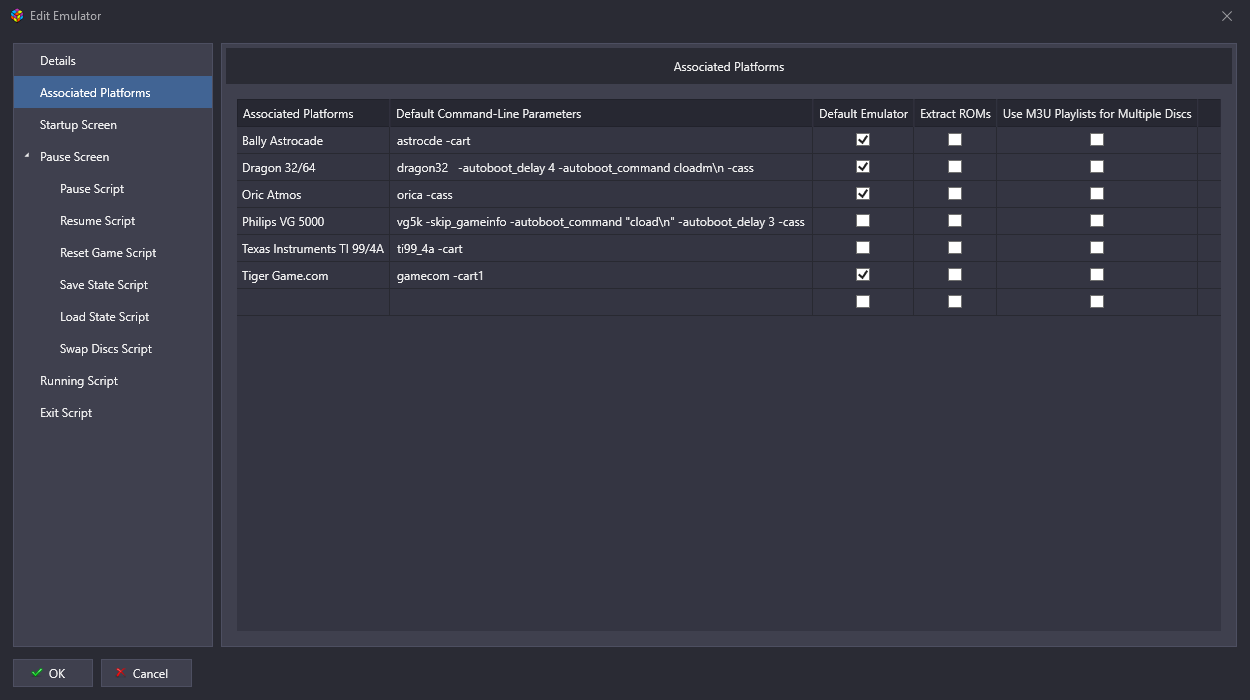Screen dimensions: 1250x700
Task: Click the green checkmark OK button
Action: [53, 673]
